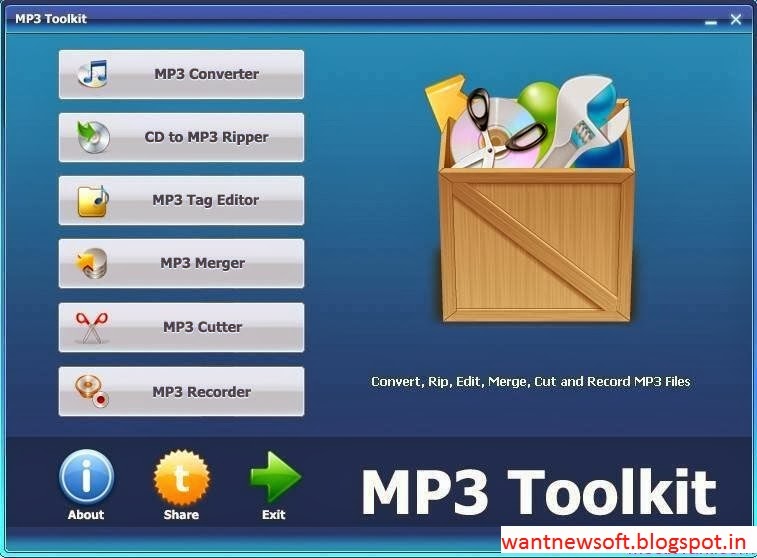Image resolution: width=757 pixels, height=558 pixels.
Task: Launch the MP3 Recorder
Action: click(182, 391)
